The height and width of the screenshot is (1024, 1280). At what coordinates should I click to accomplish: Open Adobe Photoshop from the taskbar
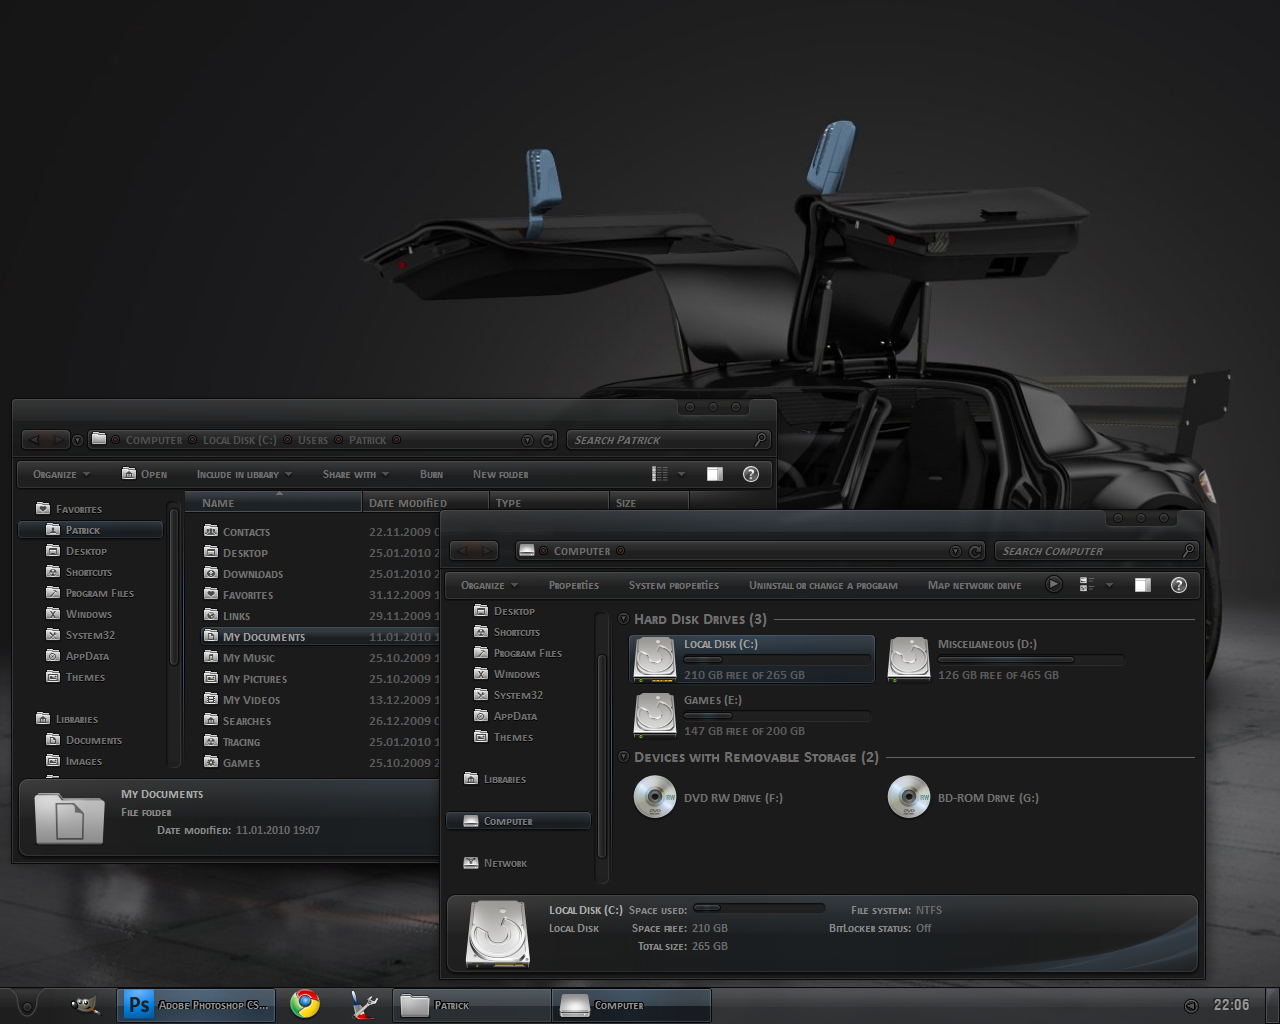coord(196,1005)
